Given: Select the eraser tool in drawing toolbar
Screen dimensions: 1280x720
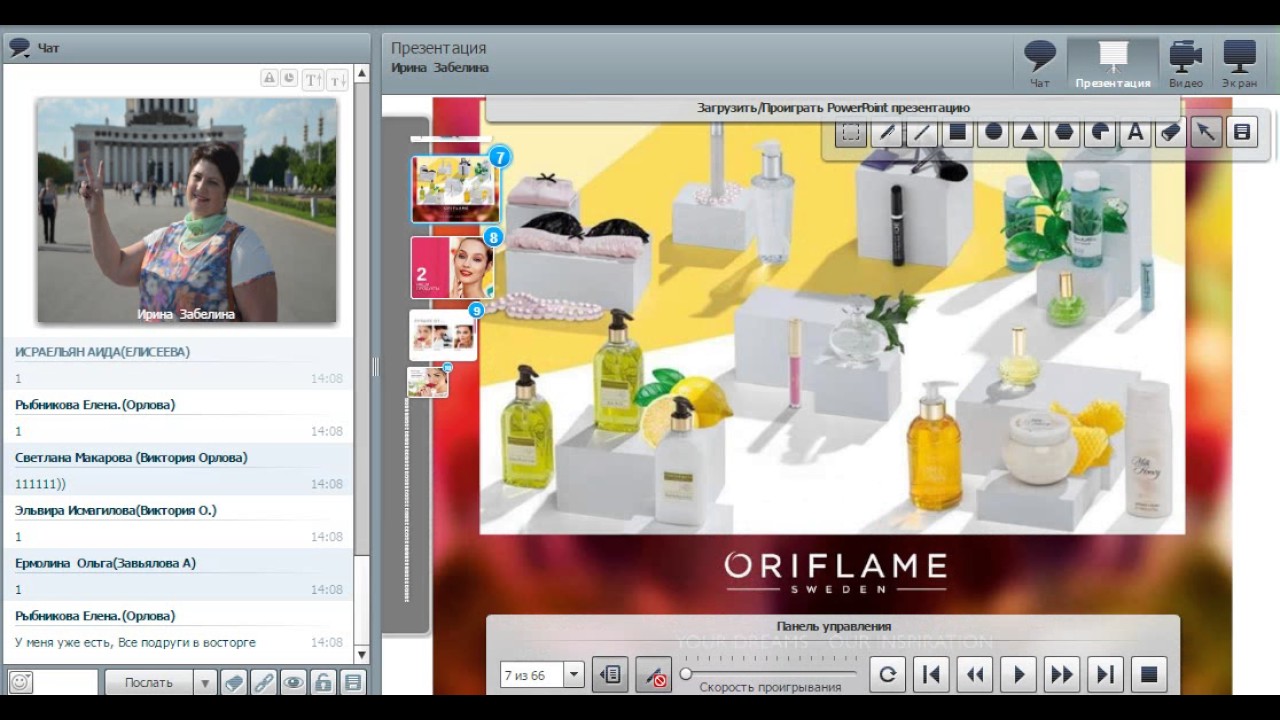Looking at the screenshot, I should click(1171, 133).
